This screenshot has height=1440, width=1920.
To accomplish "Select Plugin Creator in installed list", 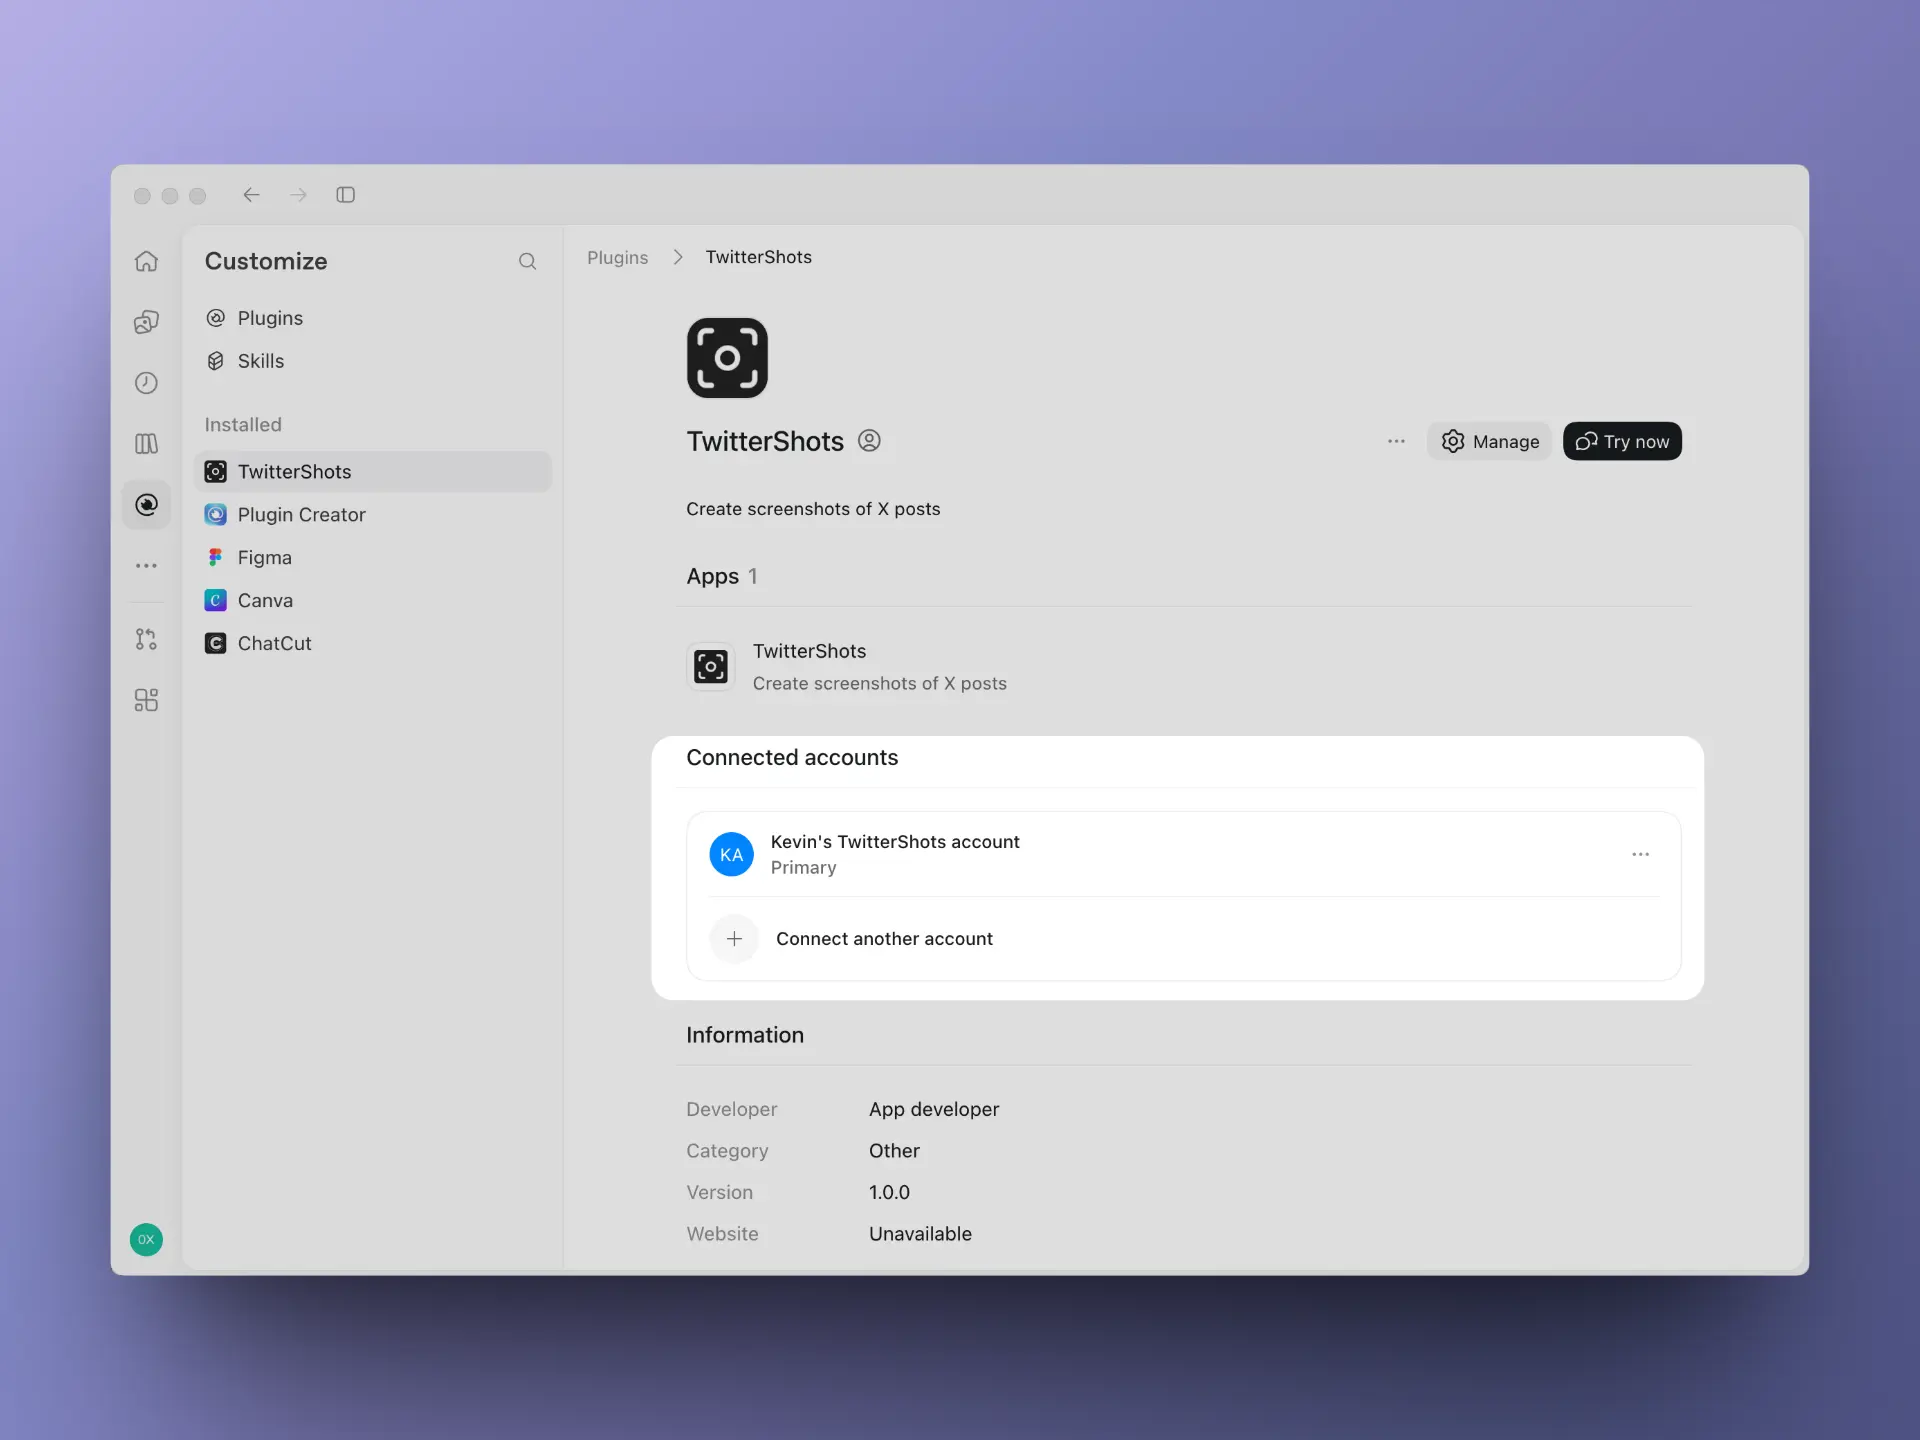I will pyautogui.click(x=373, y=515).
